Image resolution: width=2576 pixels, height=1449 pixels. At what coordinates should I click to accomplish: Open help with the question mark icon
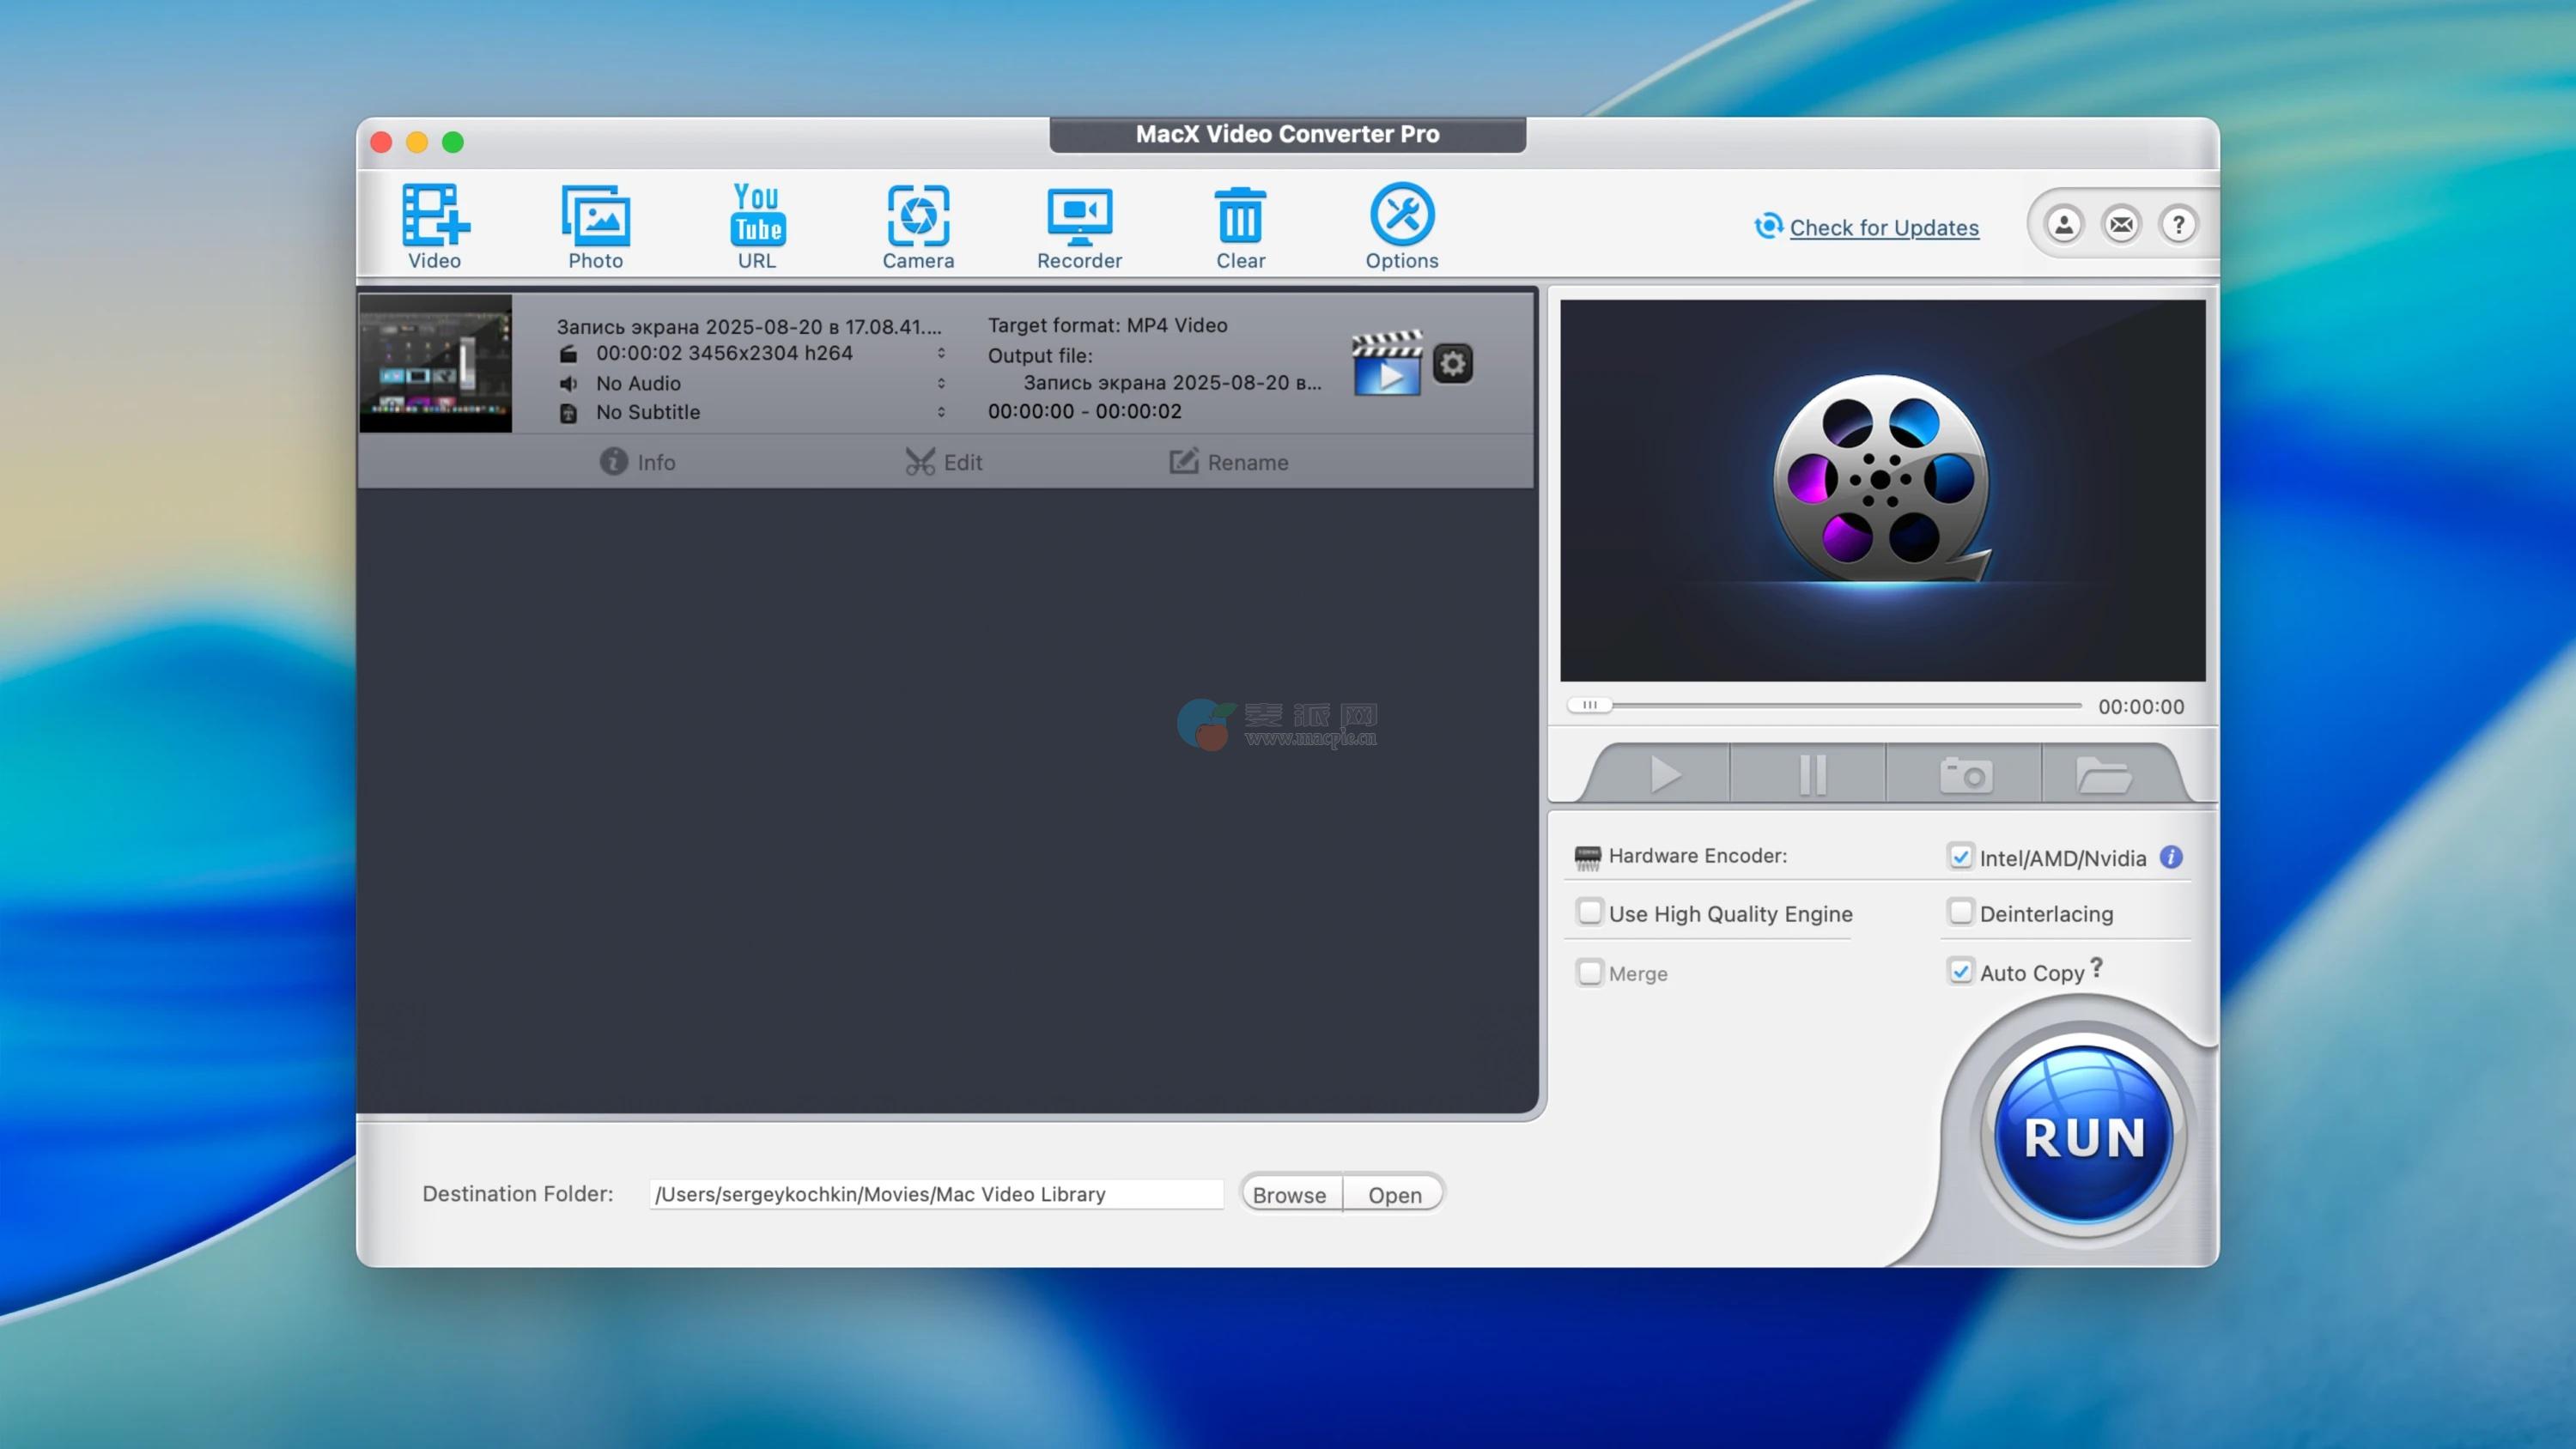click(2178, 225)
